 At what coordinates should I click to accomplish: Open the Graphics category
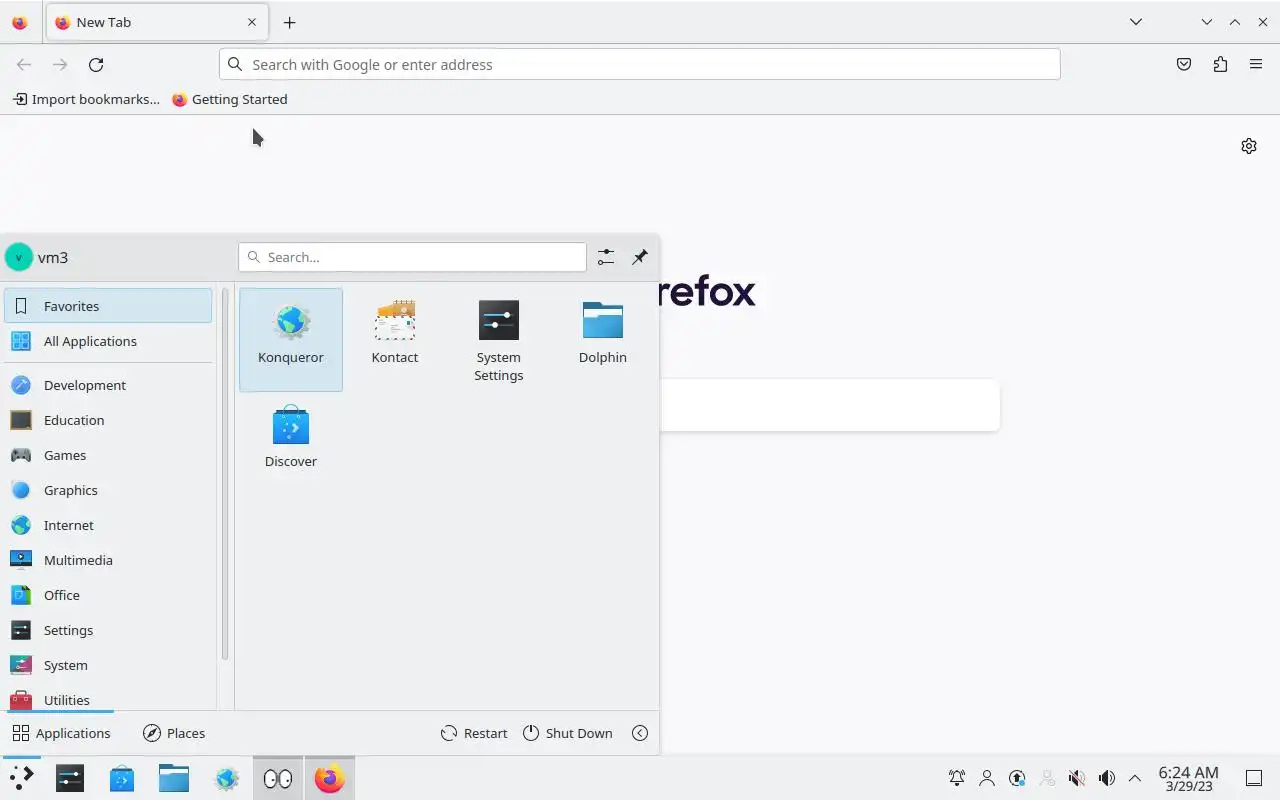click(108, 490)
